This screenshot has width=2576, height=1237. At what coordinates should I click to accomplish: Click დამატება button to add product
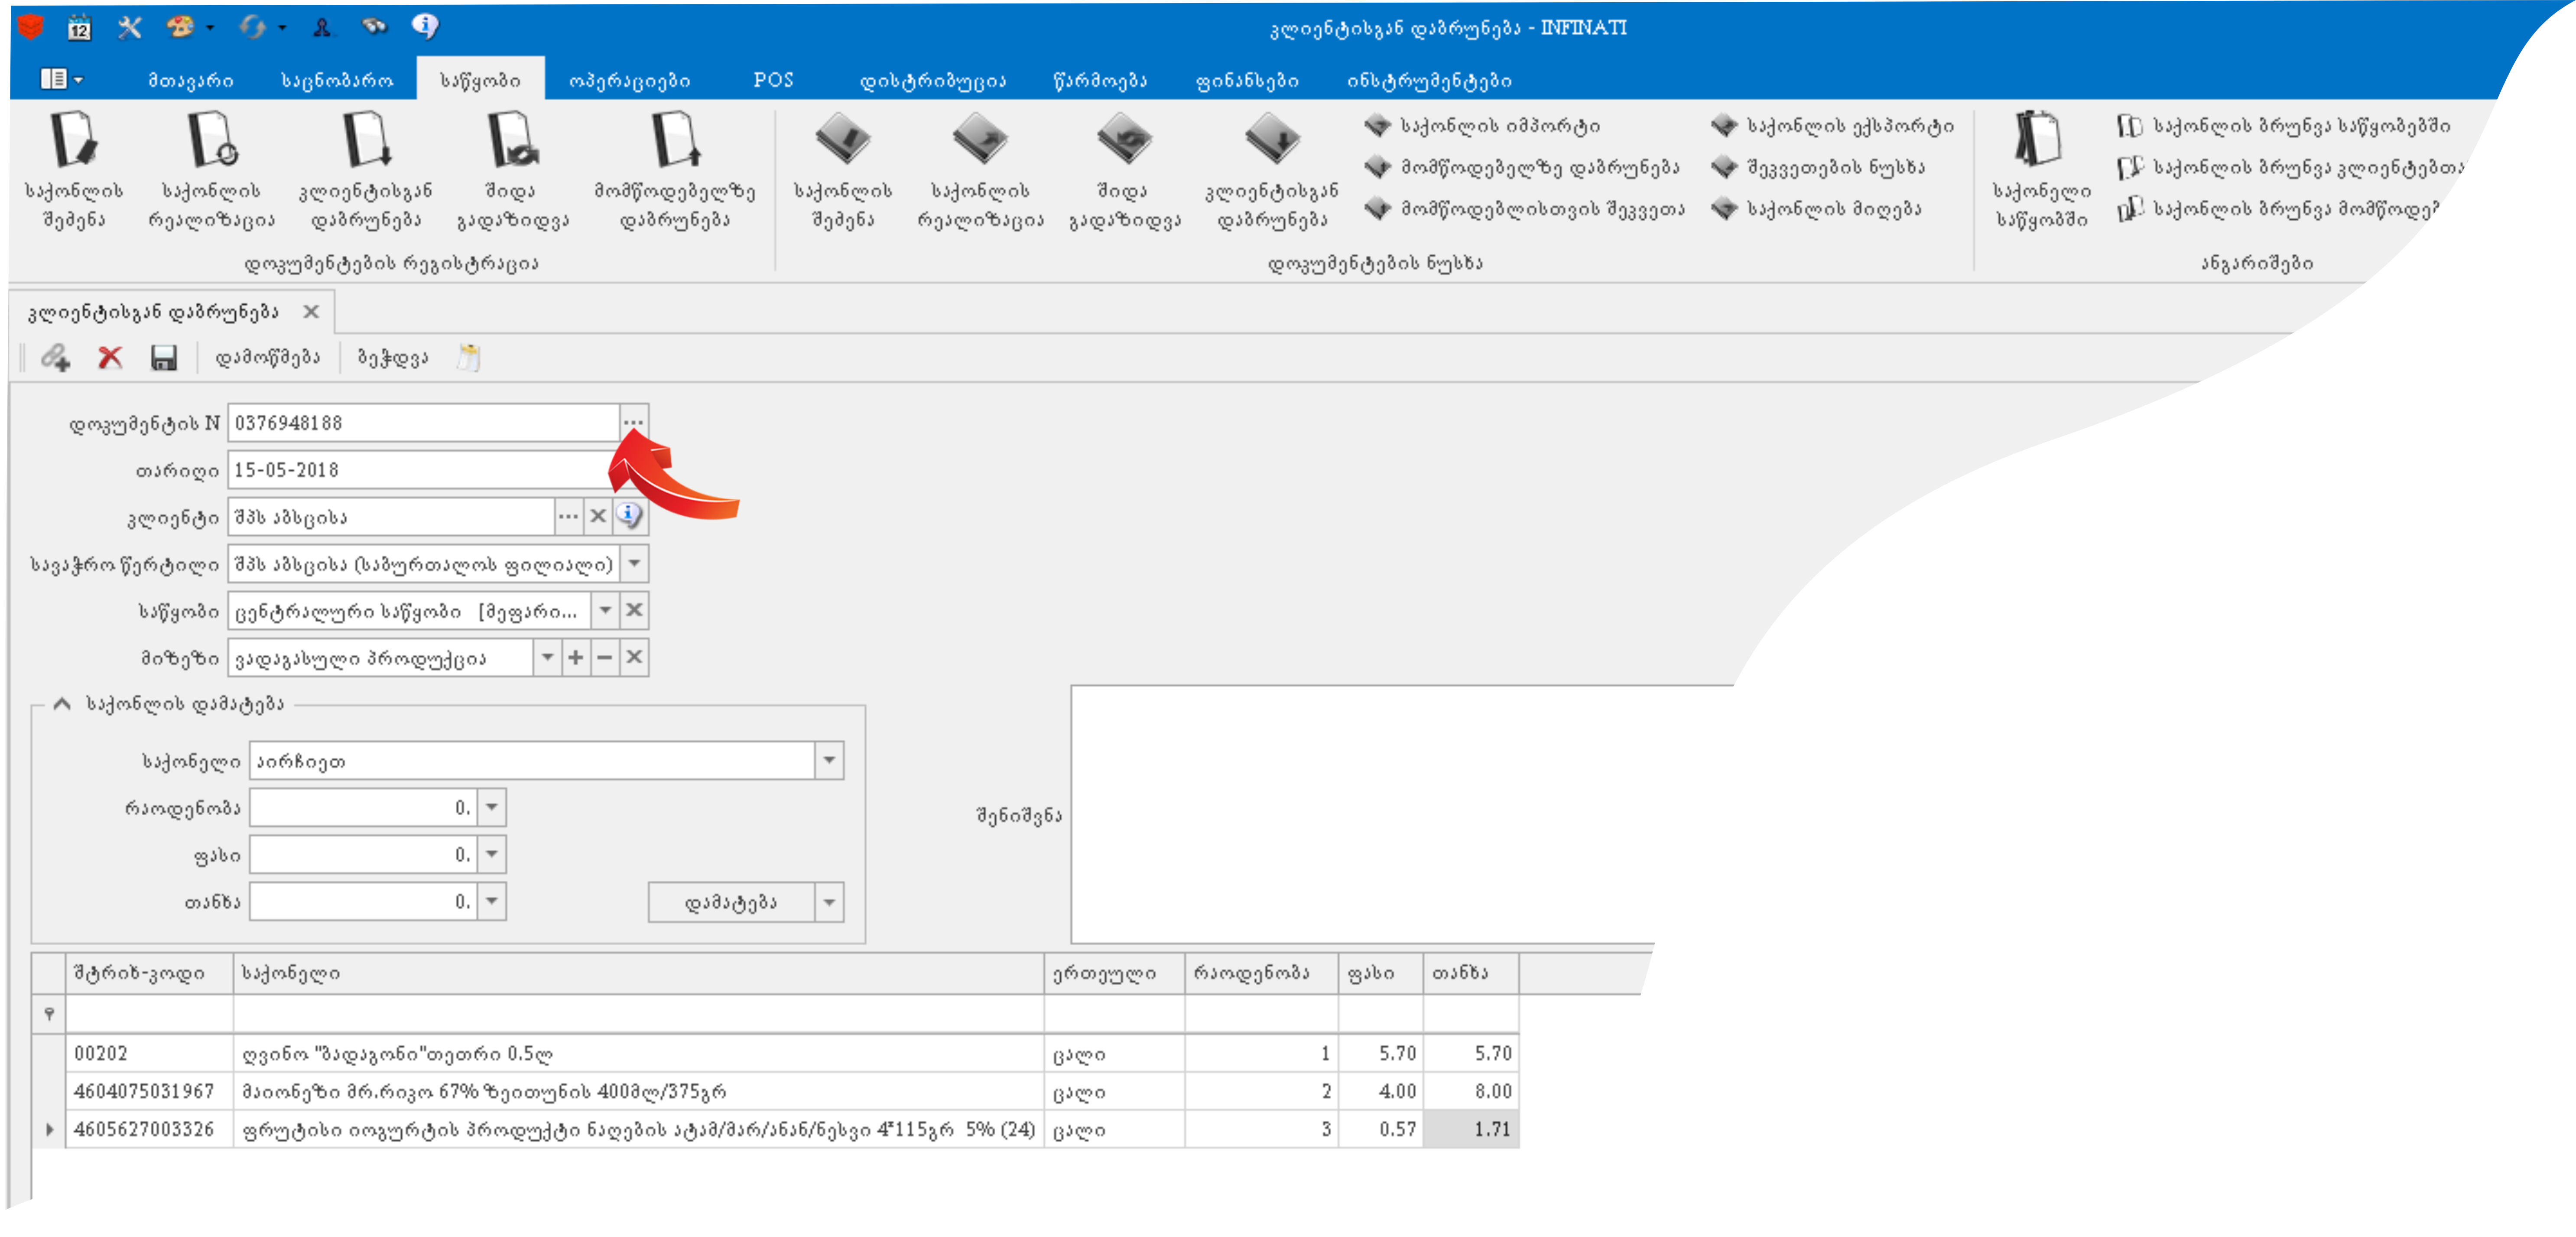point(731,902)
